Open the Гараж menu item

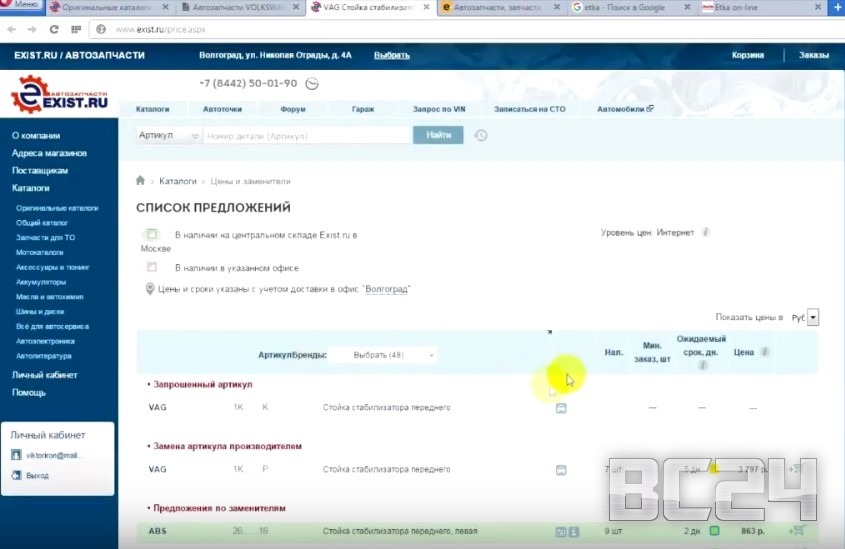pyautogui.click(x=363, y=108)
